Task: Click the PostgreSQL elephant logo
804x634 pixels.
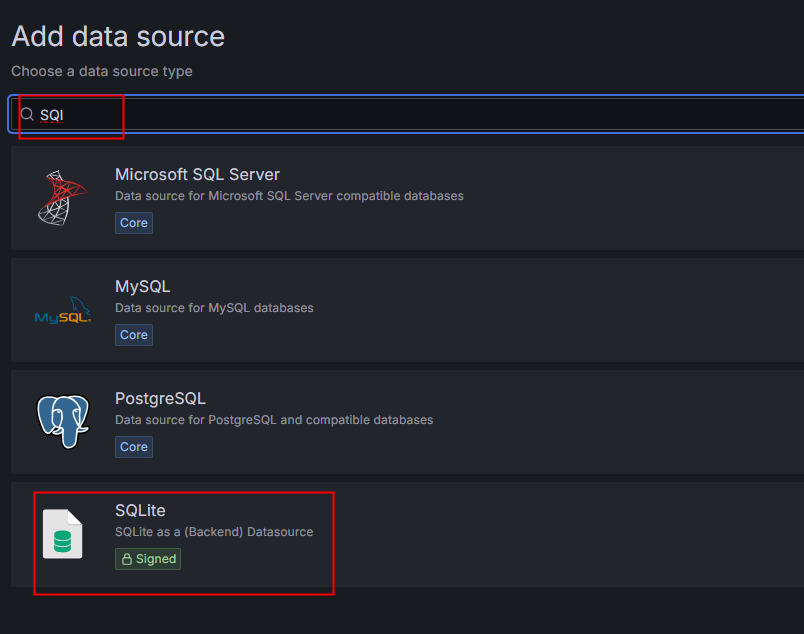Action: (x=63, y=422)
